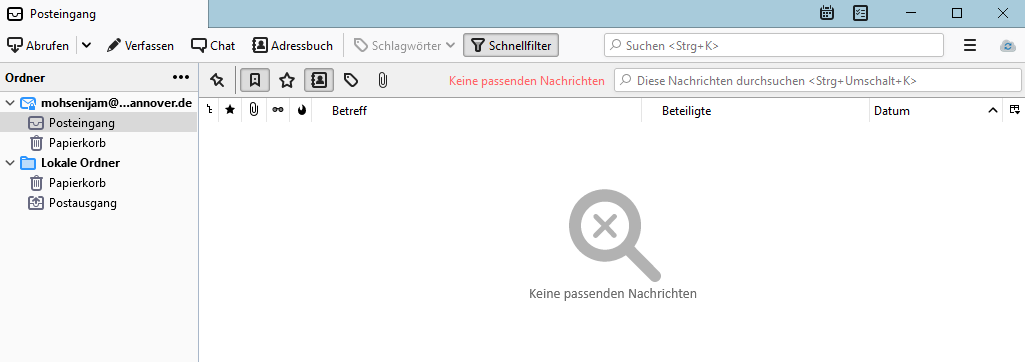Click the Suchen global search field
Image resolution: width=1025 pixels, height=362 pixels.
click(774, 46)
